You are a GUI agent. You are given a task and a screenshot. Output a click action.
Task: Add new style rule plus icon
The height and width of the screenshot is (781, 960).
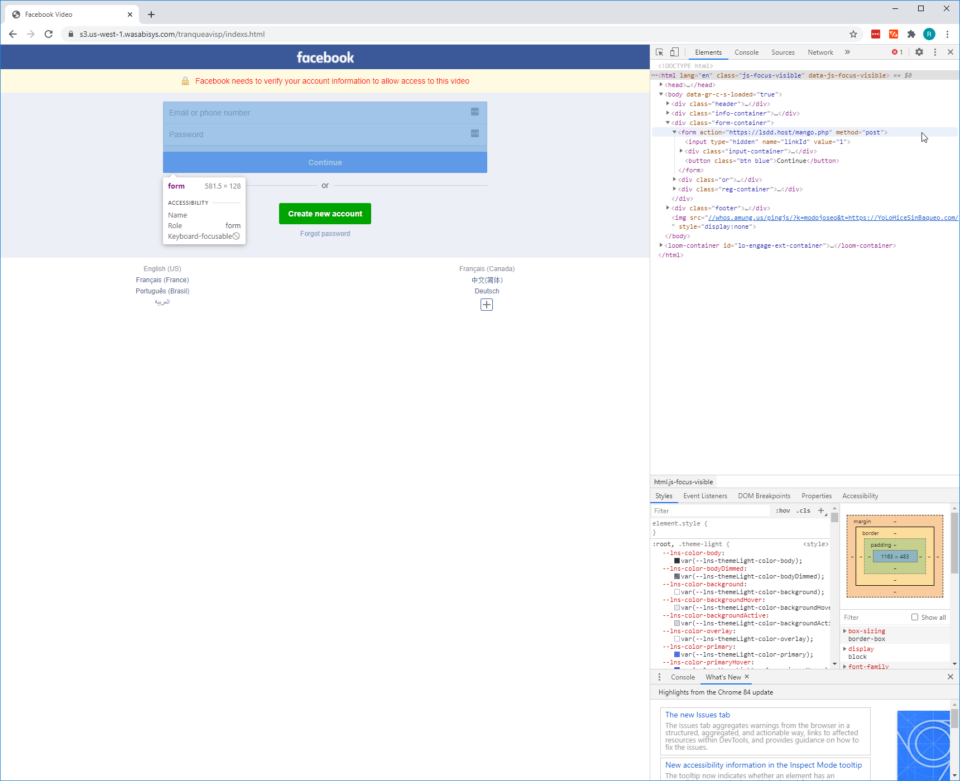coord(821,510)
